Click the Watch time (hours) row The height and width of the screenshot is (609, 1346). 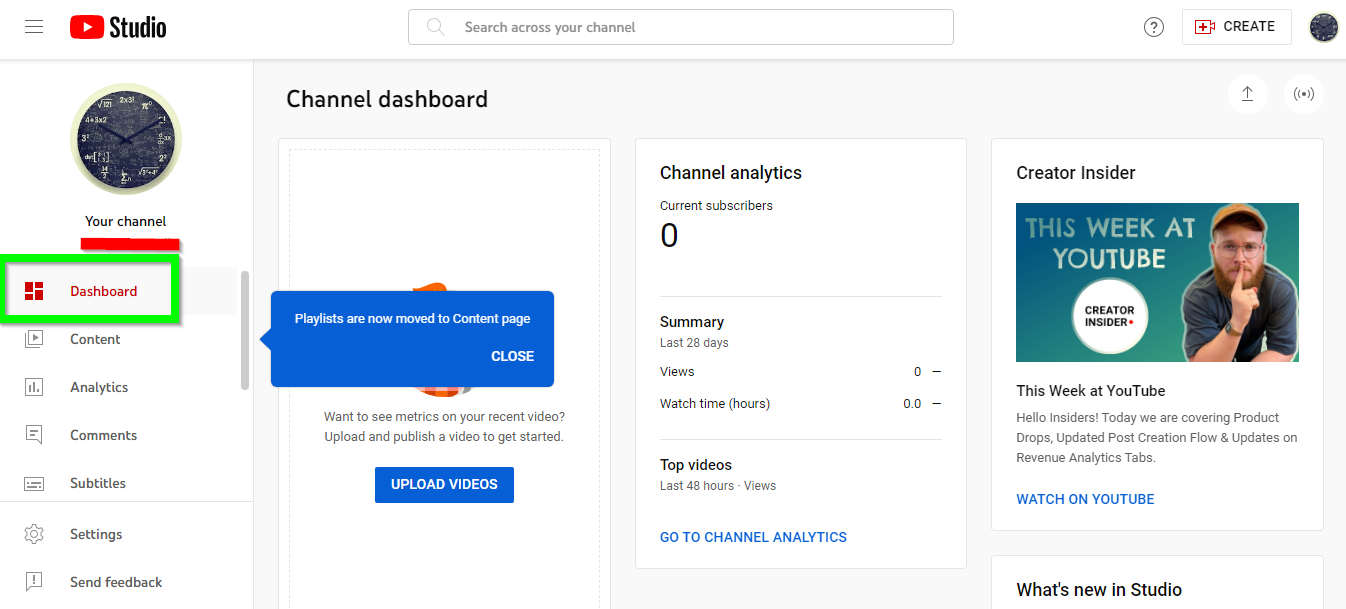[801, 404]
